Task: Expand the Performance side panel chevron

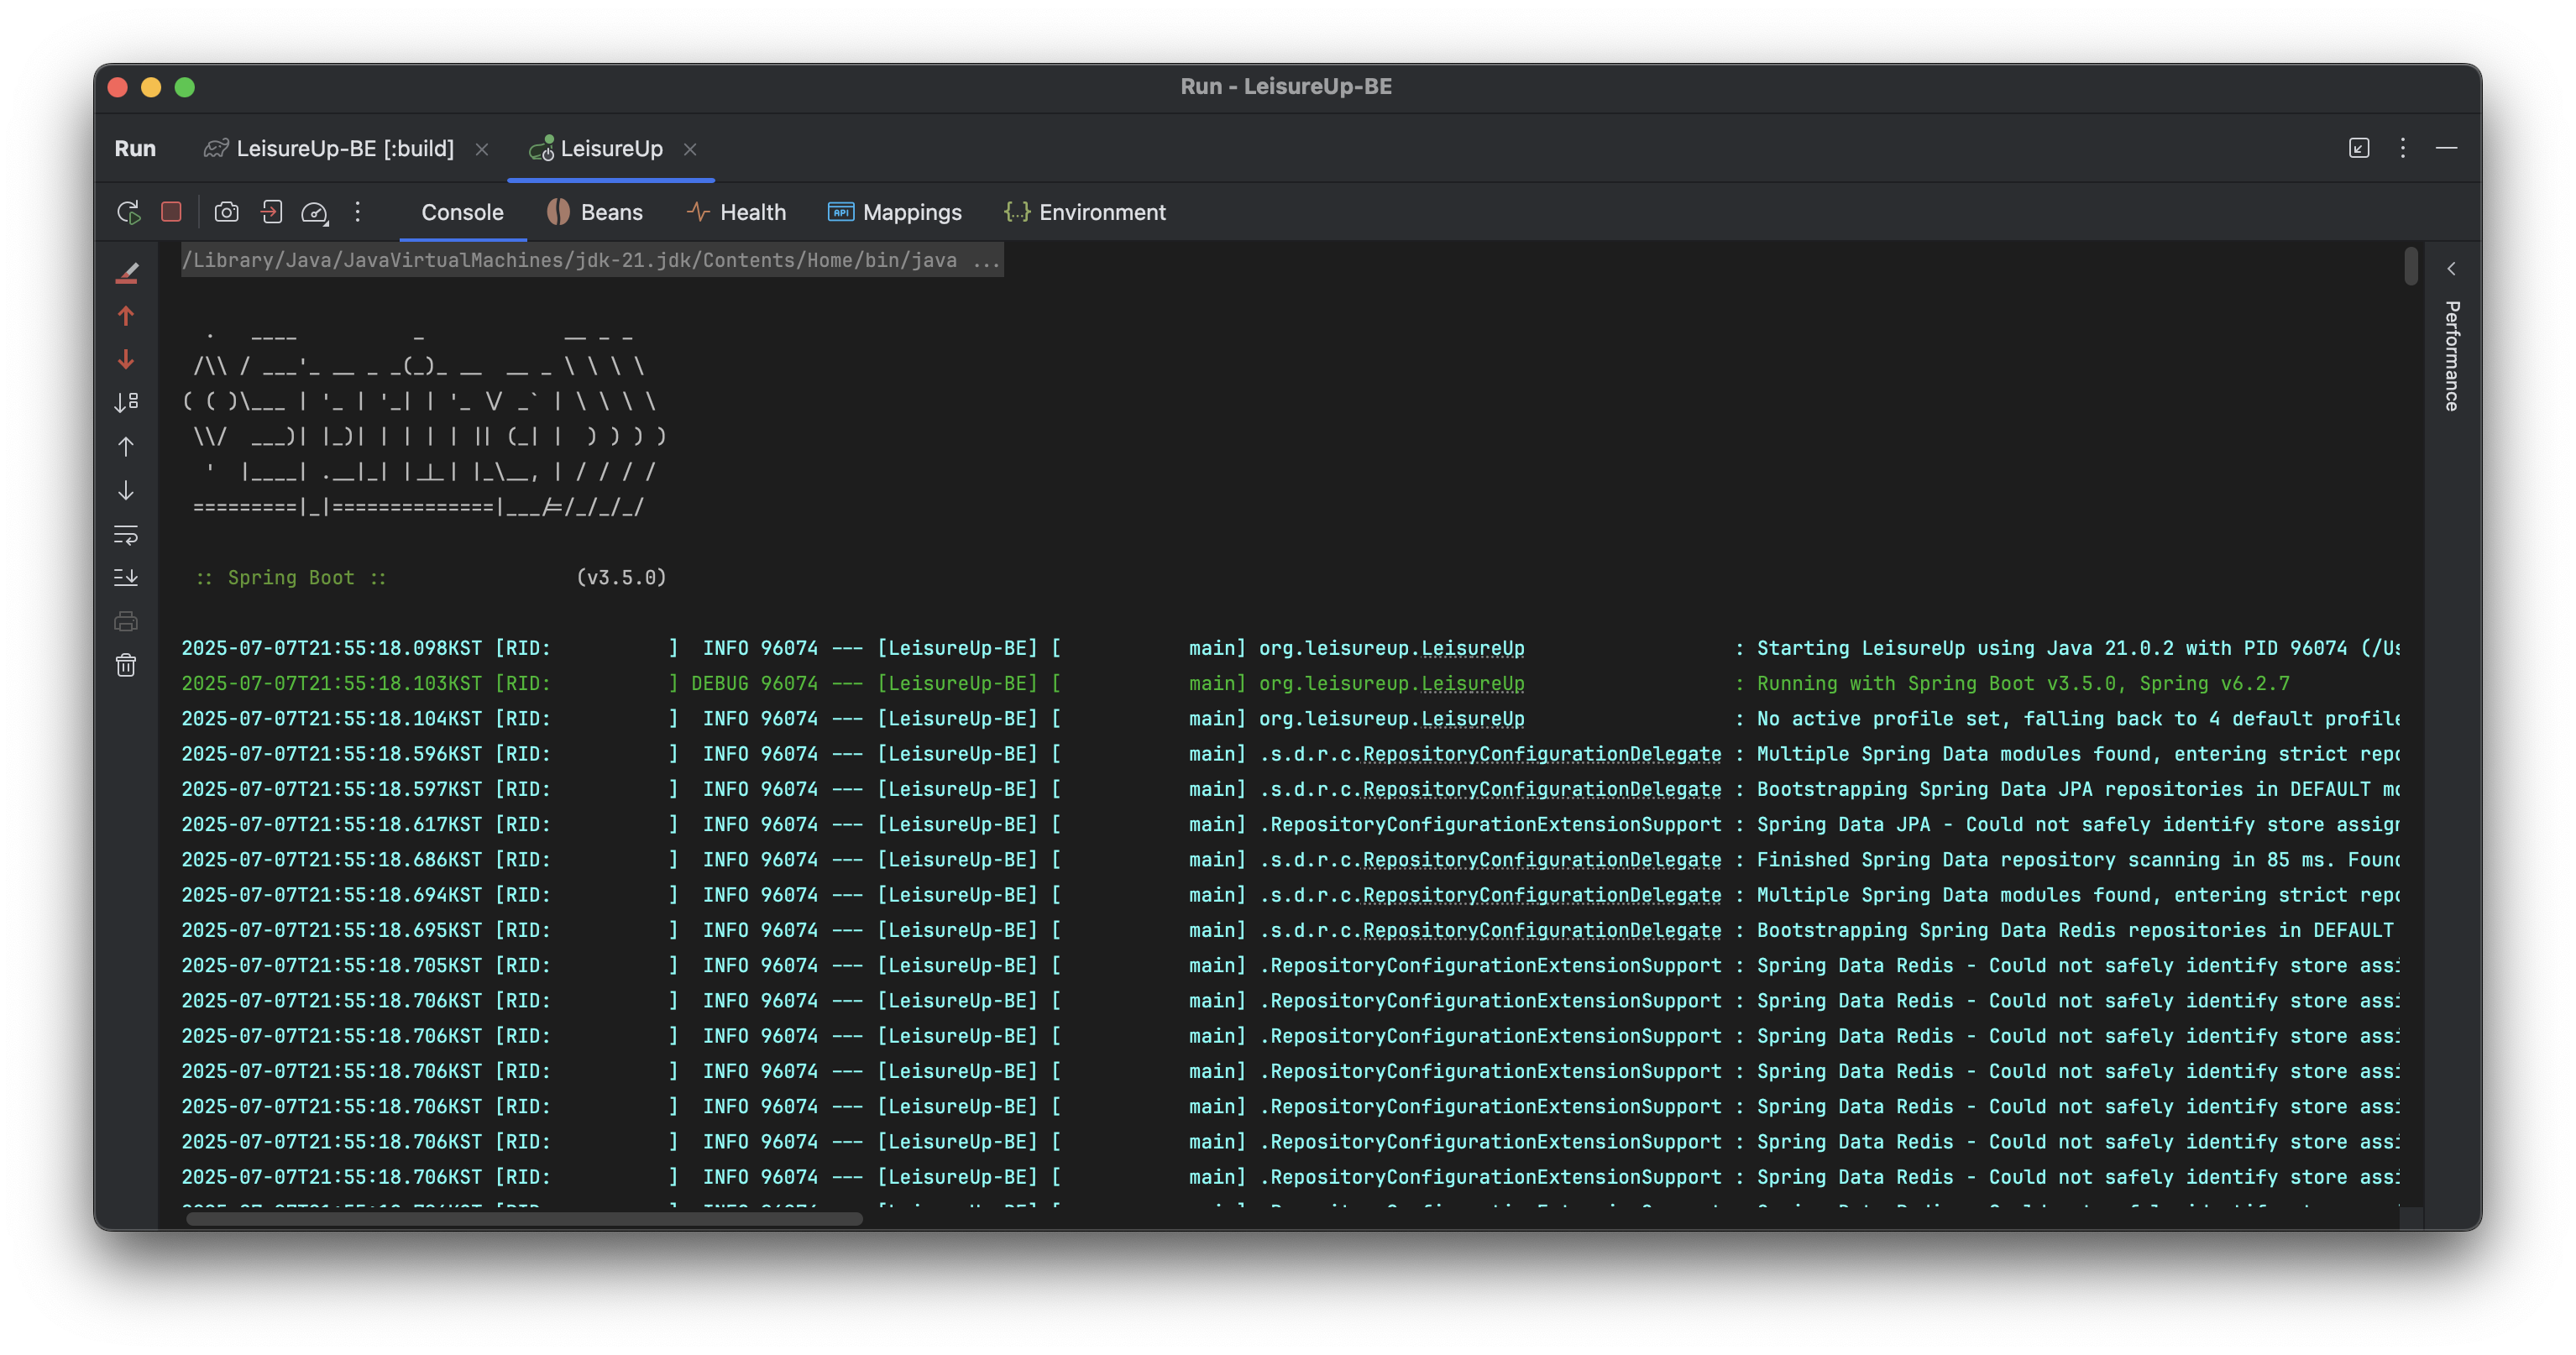Action: pyautogui.click(x=2451, y=269)
